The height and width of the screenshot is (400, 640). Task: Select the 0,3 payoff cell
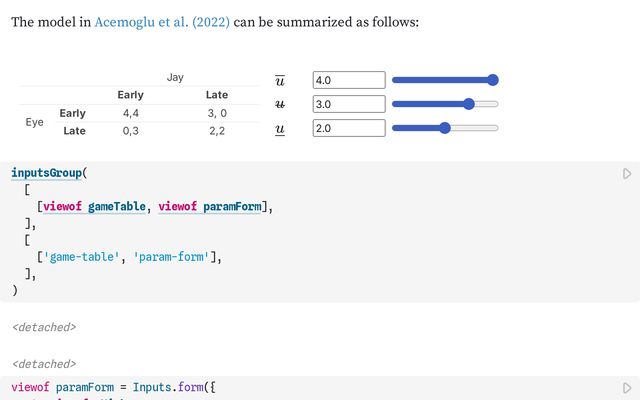click(x=130, y=131)
